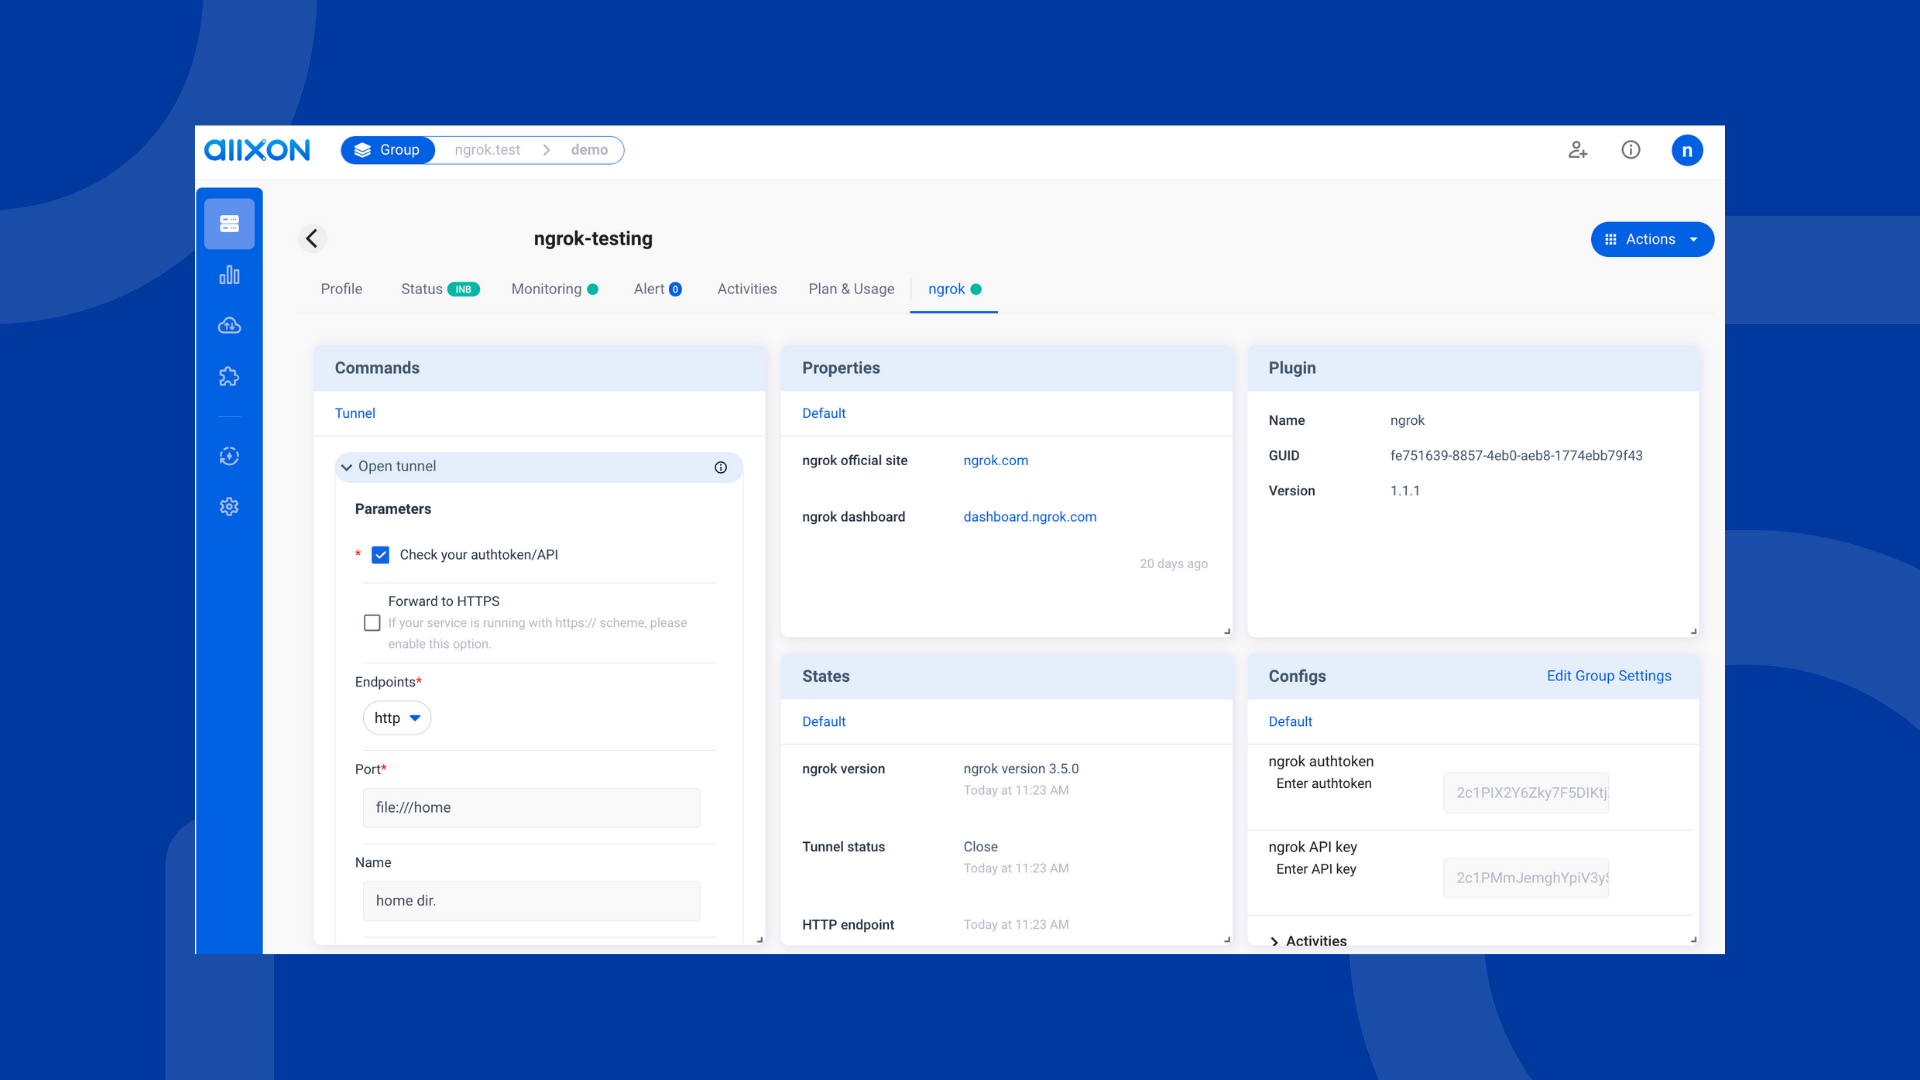Open the bar chart sidebar icon

[x=229, y=275]
